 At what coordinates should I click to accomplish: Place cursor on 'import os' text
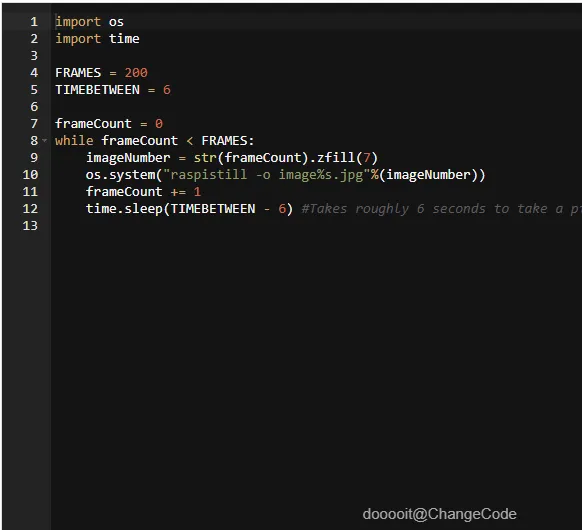[x=89, y=22]
